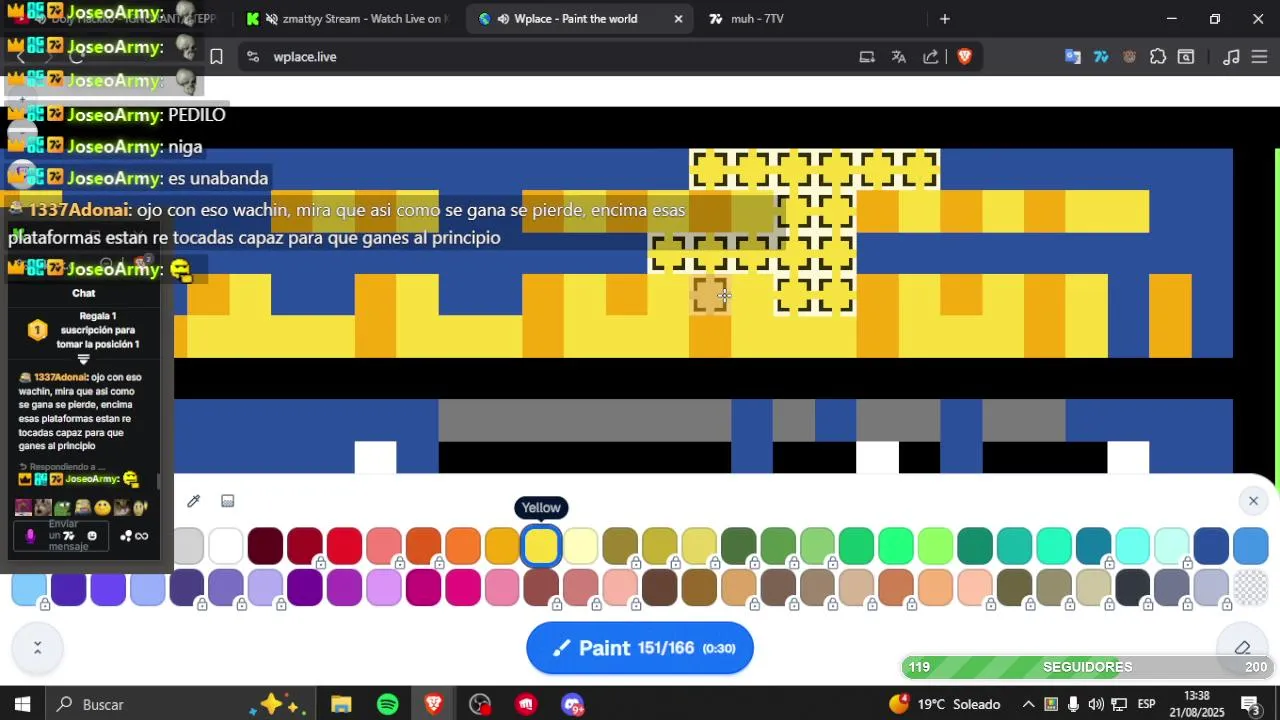The height and width of the screenshot is (720, 1280).
Task: Open the weather widget 19°C Soleado
Action: pos(945,704)
